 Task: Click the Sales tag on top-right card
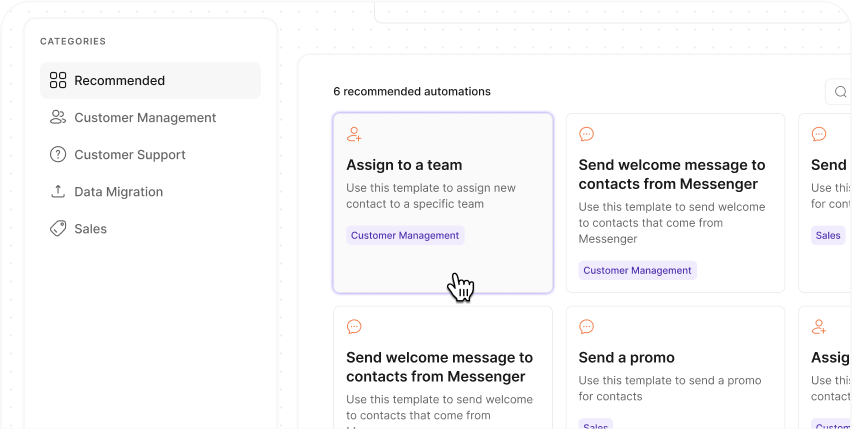[x=828, y=235]
